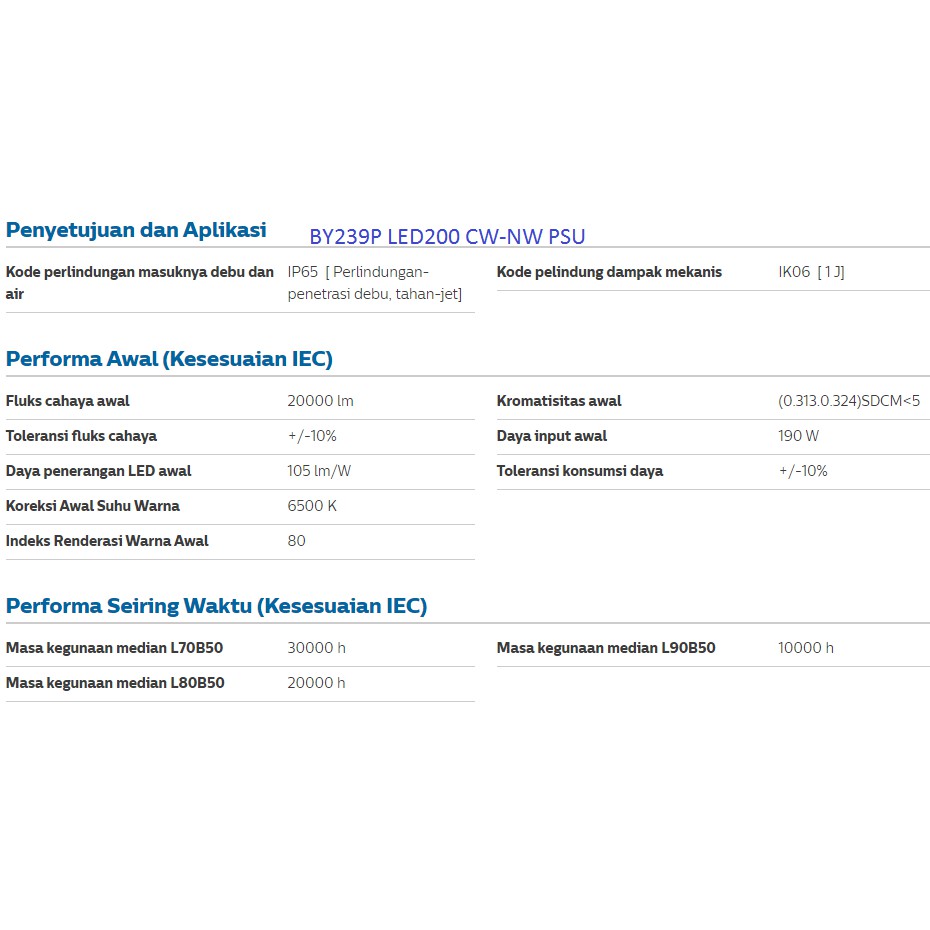
Task: Click the BY239P LED200 CW-NW PSU title
Action: [x=447, y=237]
